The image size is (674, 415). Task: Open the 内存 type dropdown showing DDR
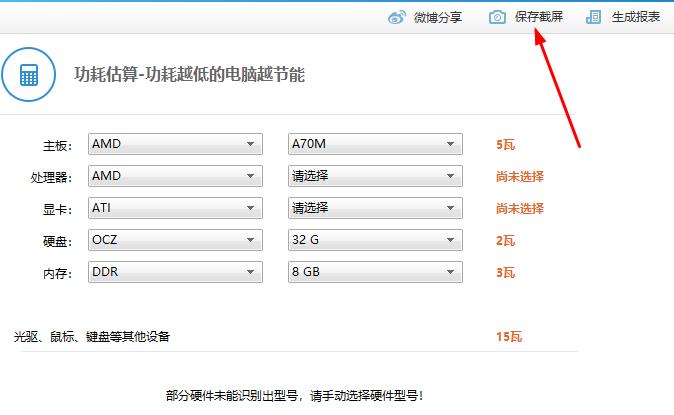(175, 272)
